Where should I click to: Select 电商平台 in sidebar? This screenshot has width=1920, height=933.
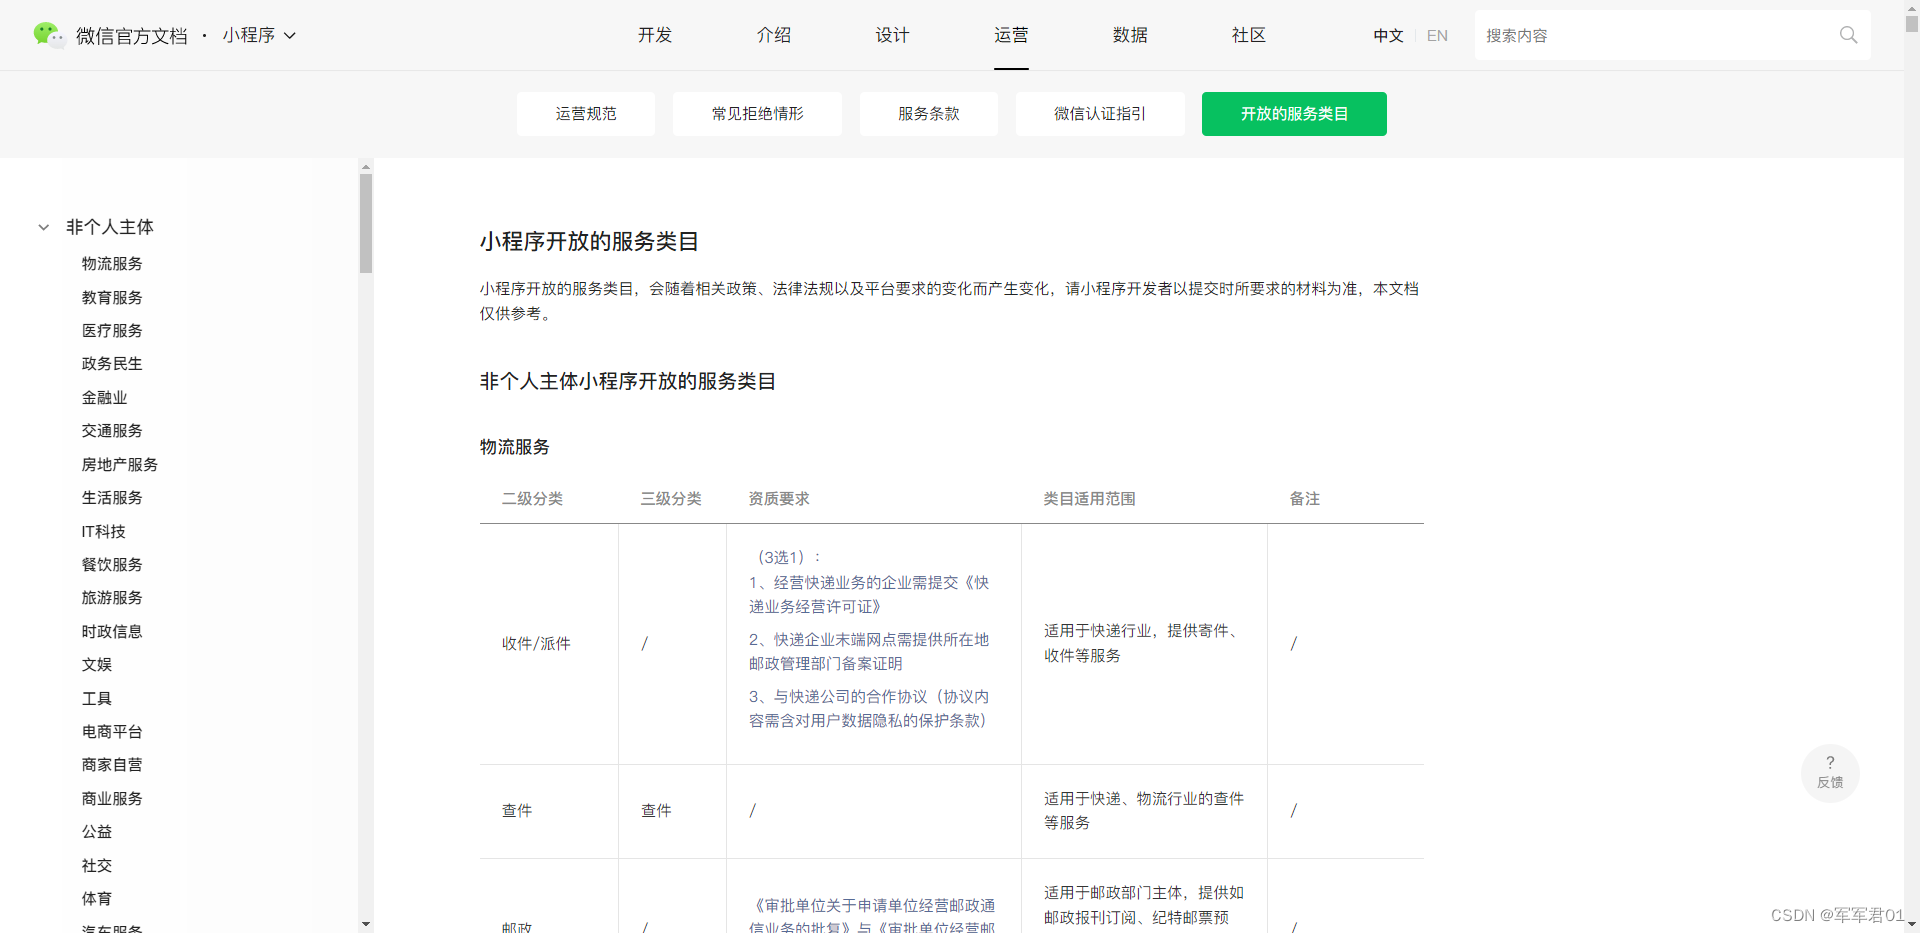112,732
